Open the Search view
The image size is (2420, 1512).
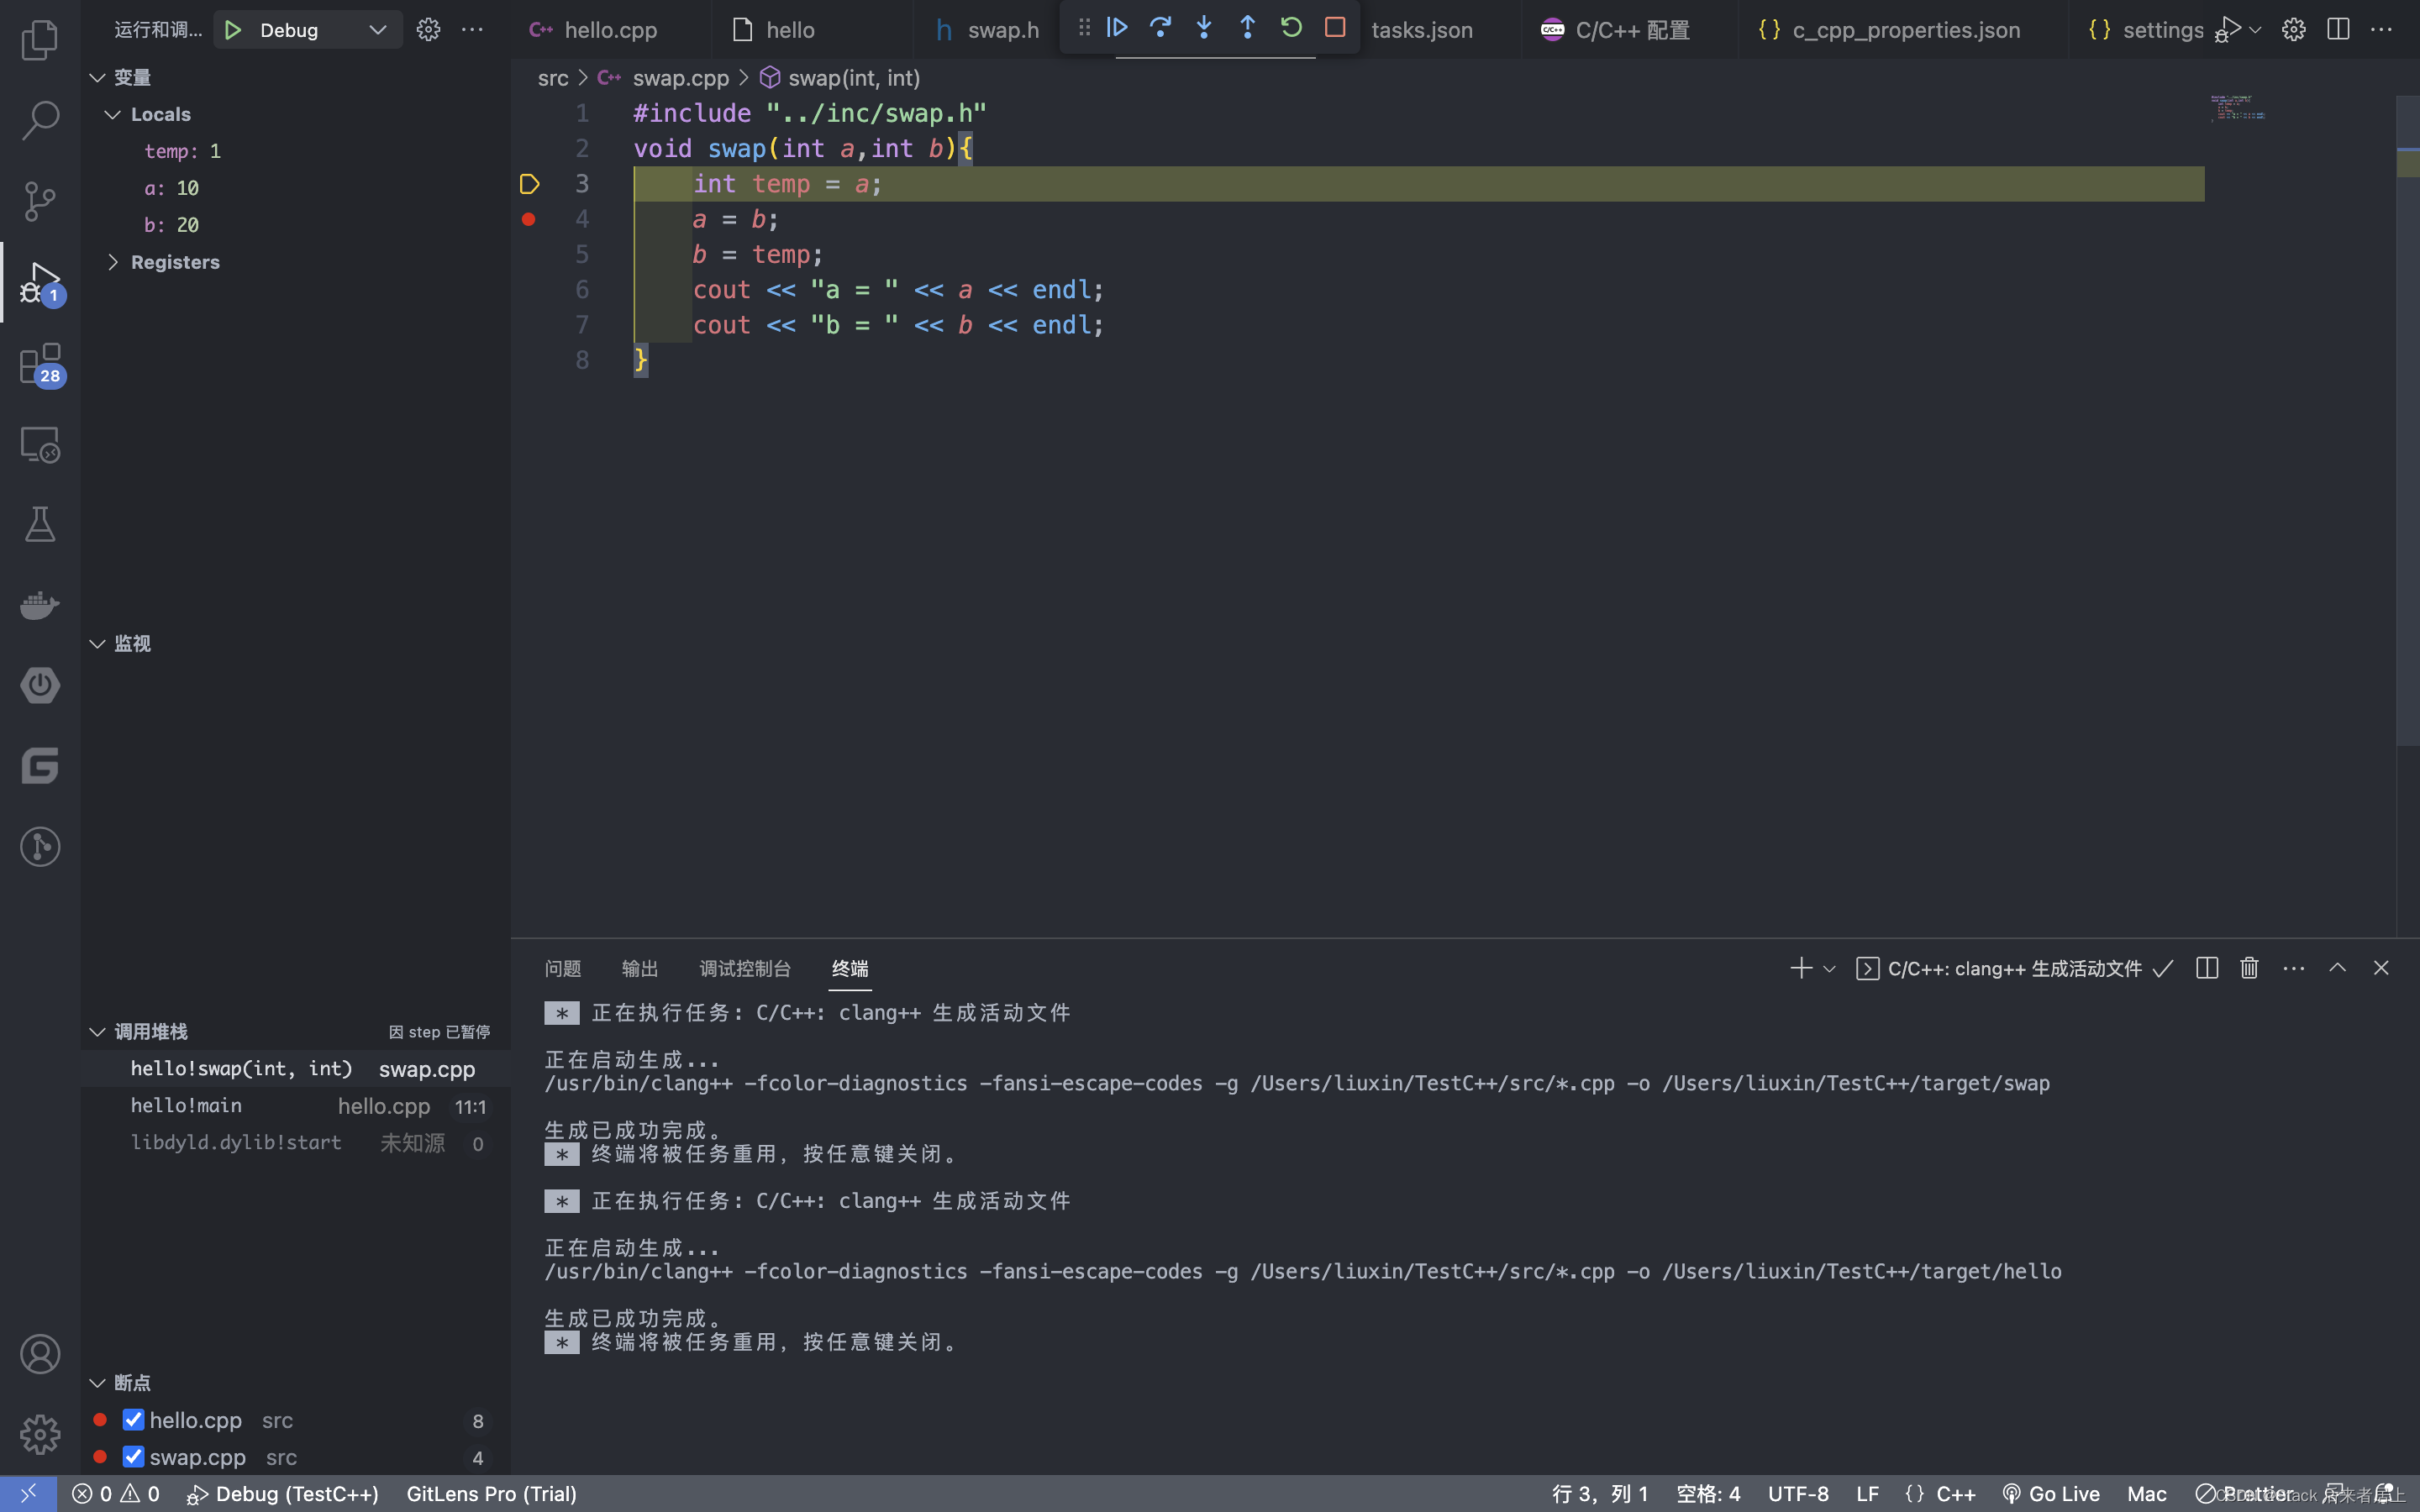pos(40,120)
